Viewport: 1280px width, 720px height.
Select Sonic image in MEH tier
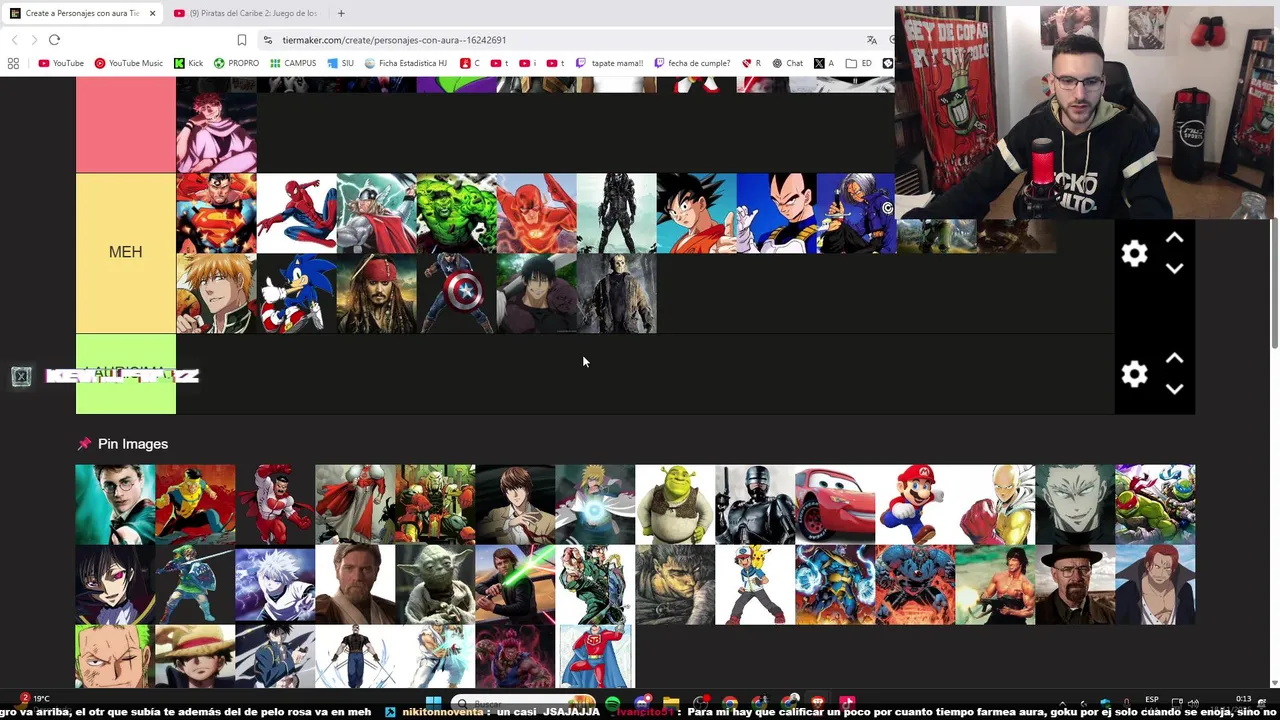[296, 293]
